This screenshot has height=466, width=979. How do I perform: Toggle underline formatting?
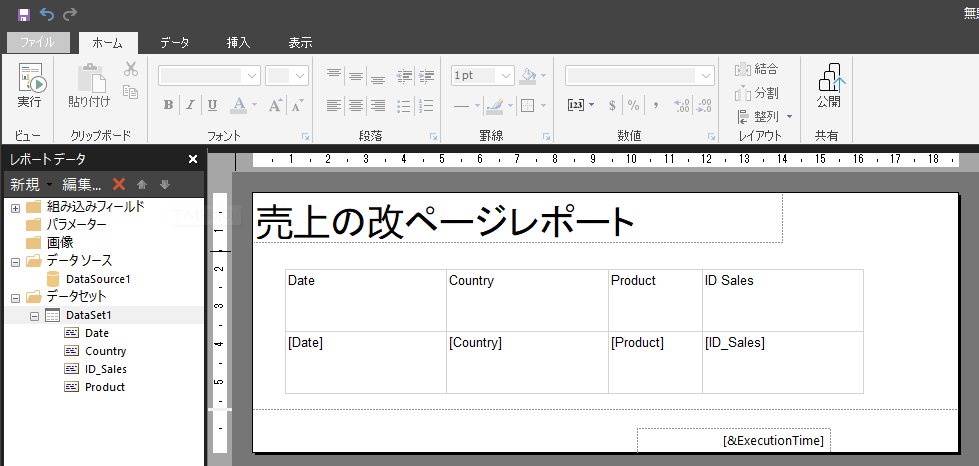(x=212, y=105)
